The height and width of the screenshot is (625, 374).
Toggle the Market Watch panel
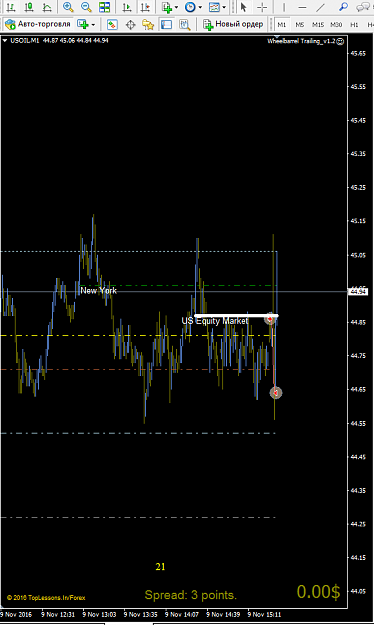112,25
